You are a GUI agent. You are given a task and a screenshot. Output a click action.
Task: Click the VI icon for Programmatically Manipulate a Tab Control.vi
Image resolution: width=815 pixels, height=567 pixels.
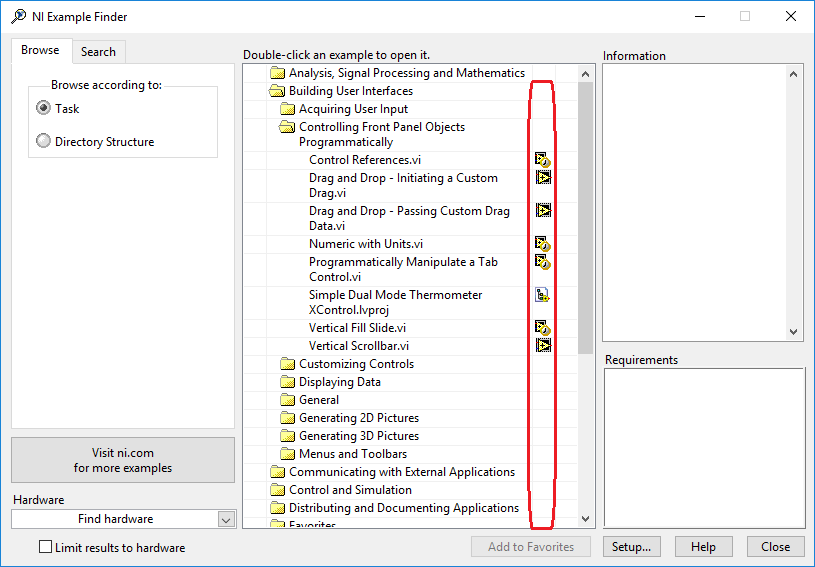pyautogui.click(x=543, y=262)
